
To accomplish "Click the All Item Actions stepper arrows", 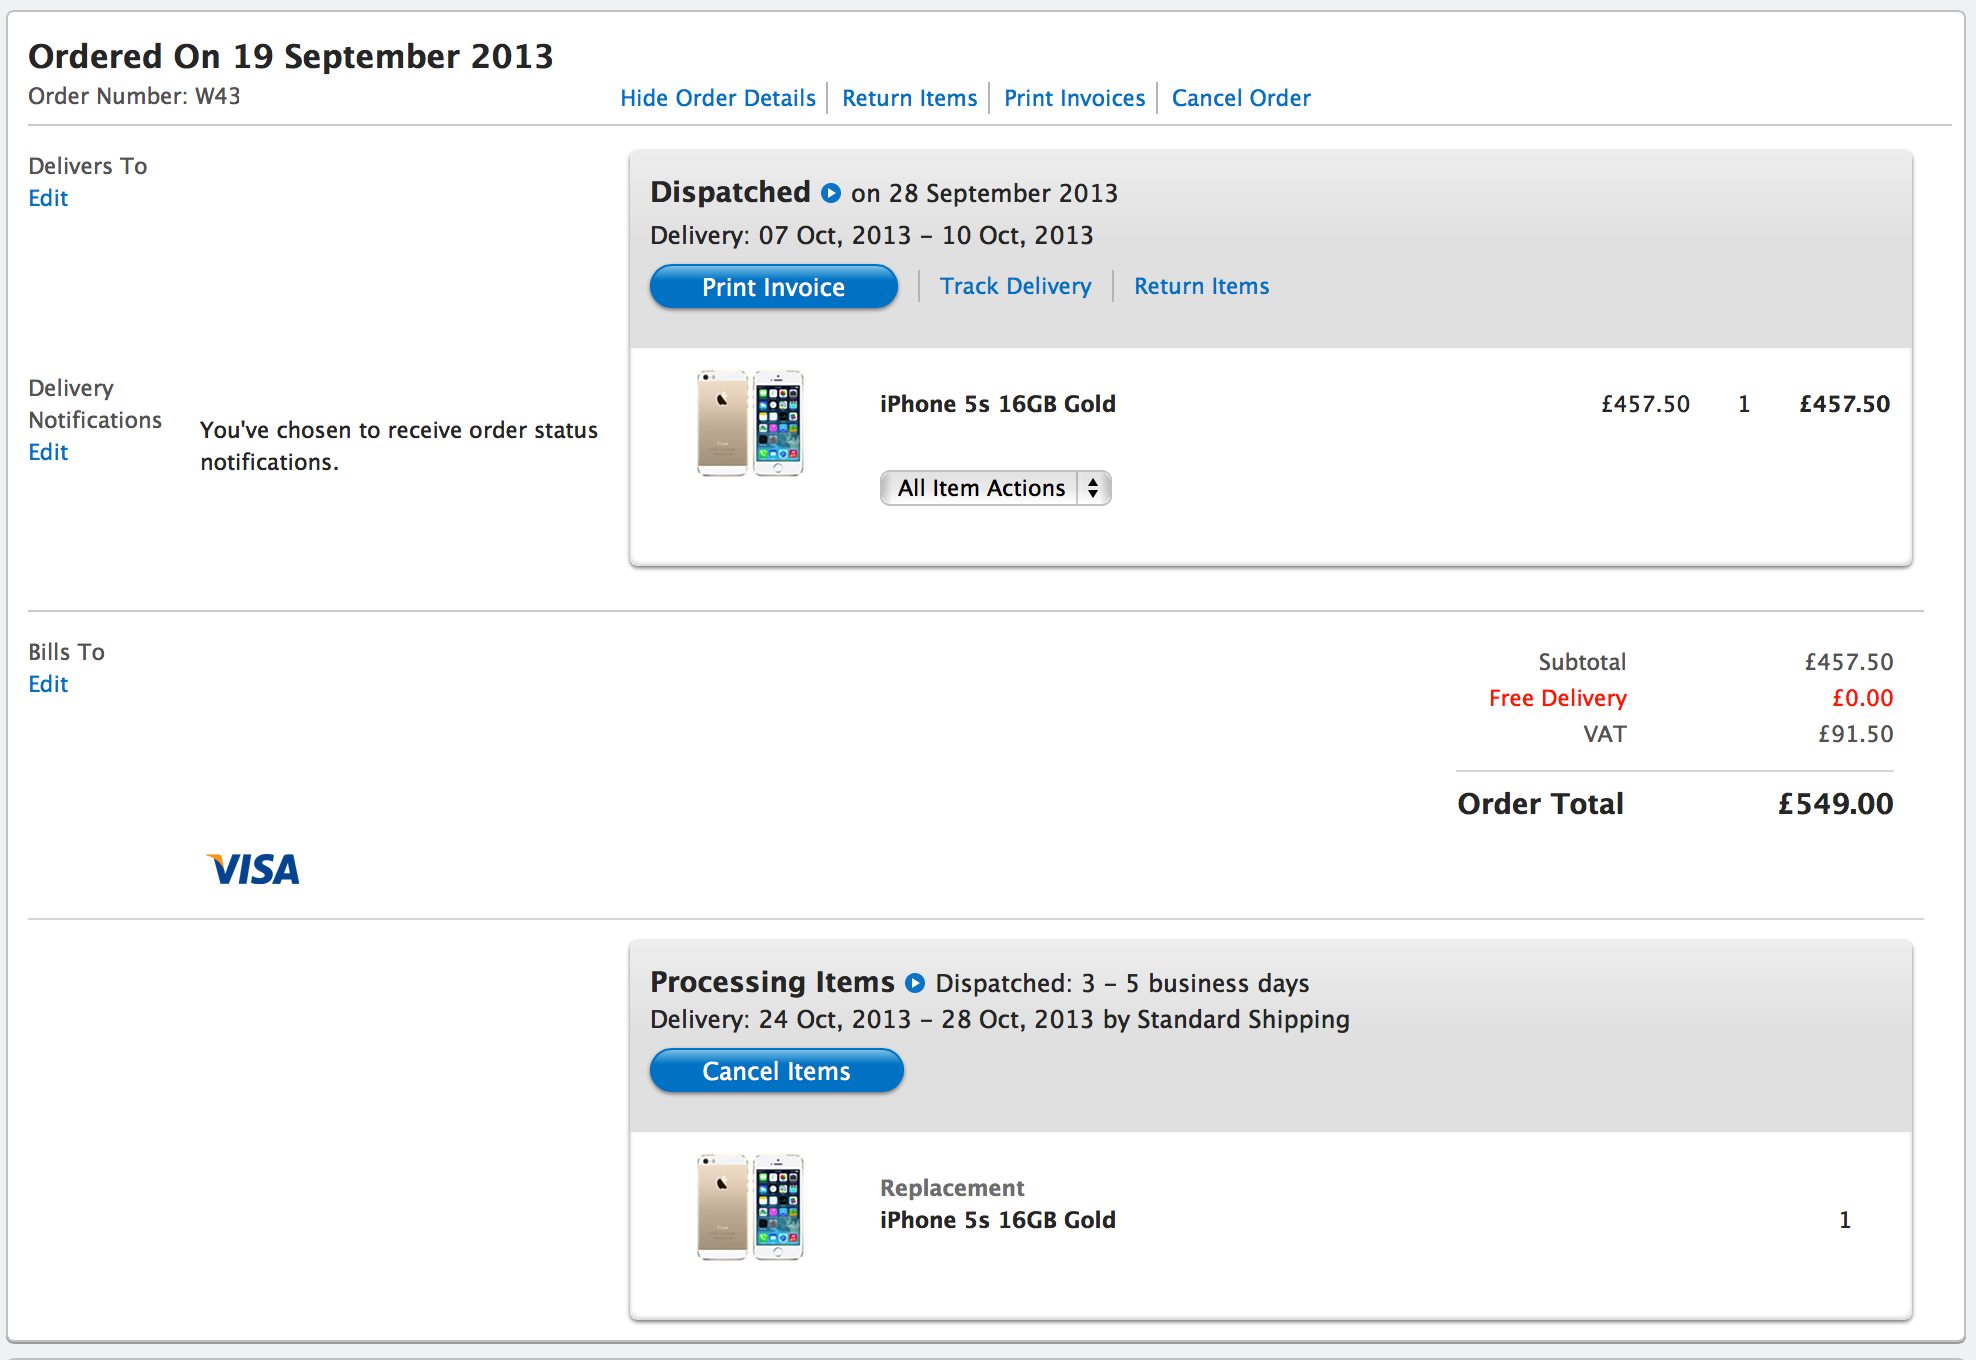I will tap(1093, 488).
